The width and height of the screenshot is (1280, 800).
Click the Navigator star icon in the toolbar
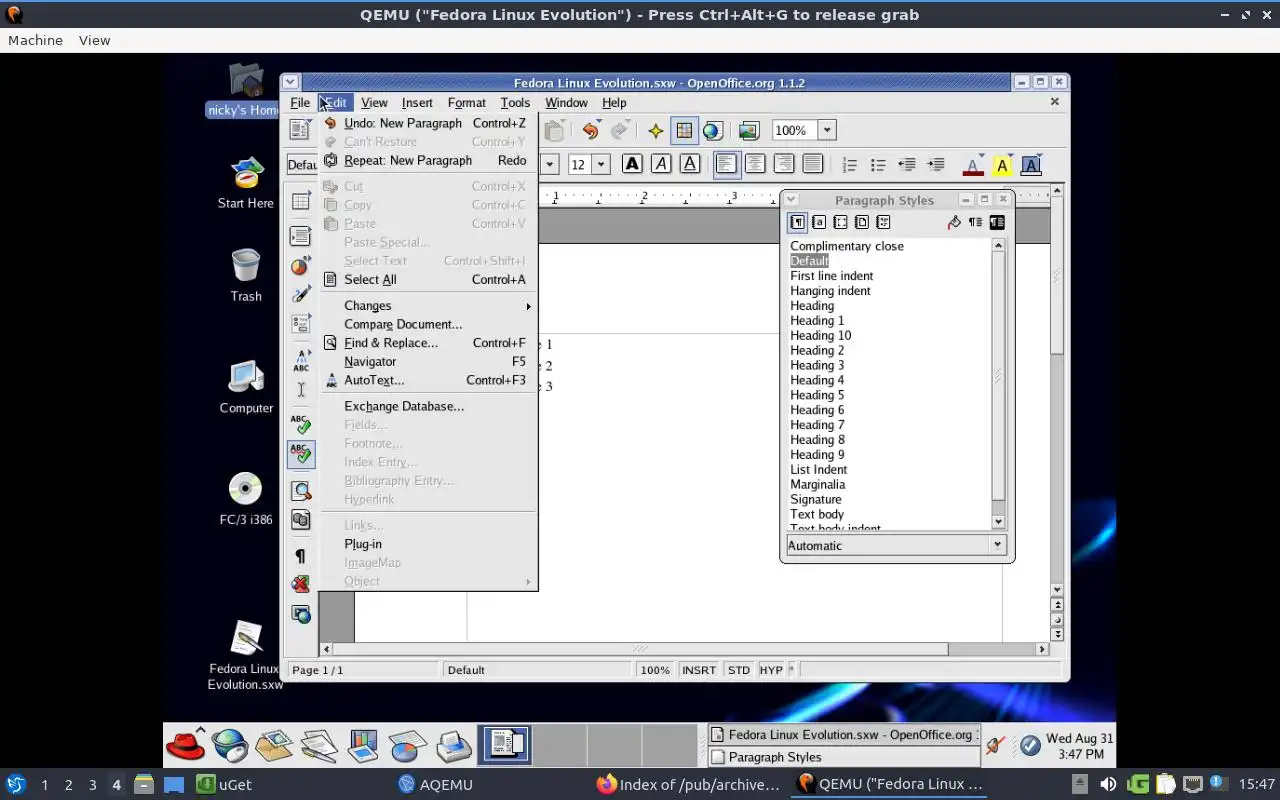[656, 130]
